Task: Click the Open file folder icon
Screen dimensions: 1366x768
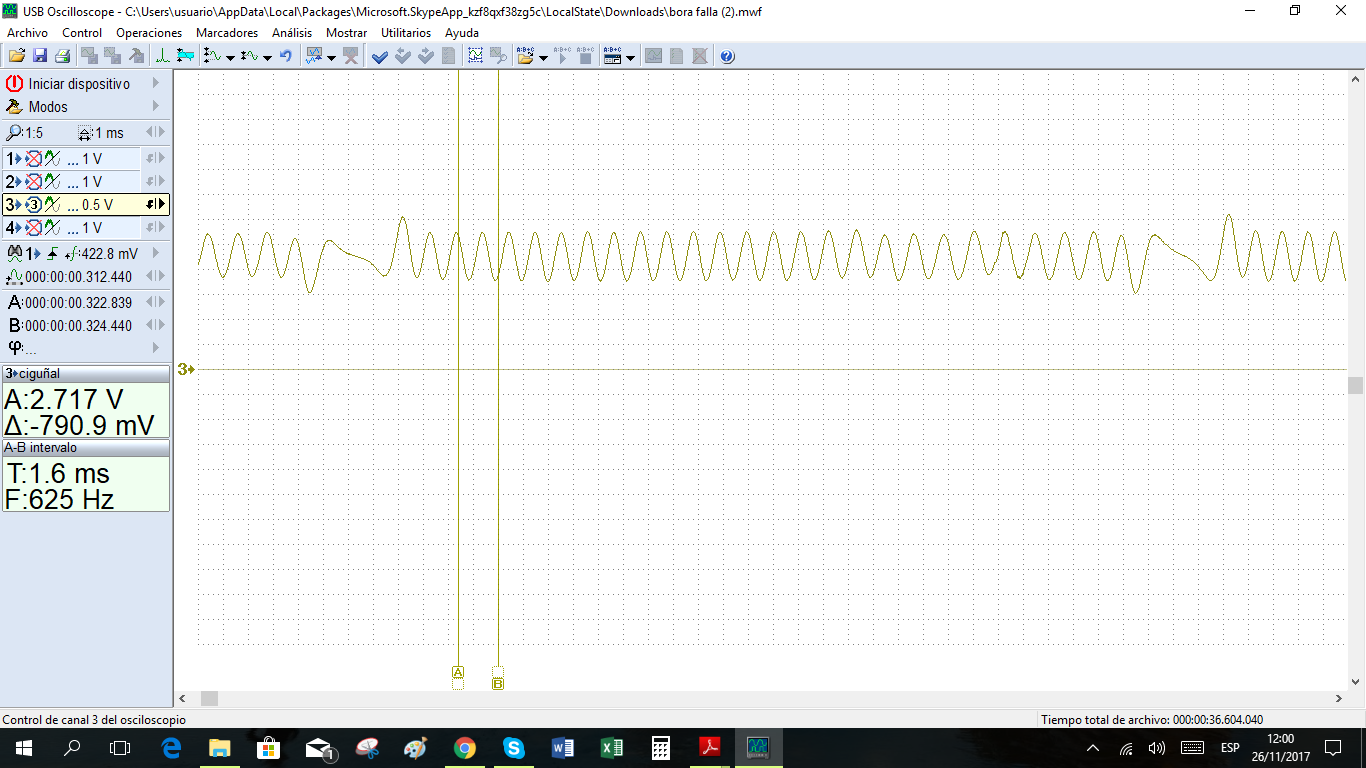Action: (x=17, y=56)
